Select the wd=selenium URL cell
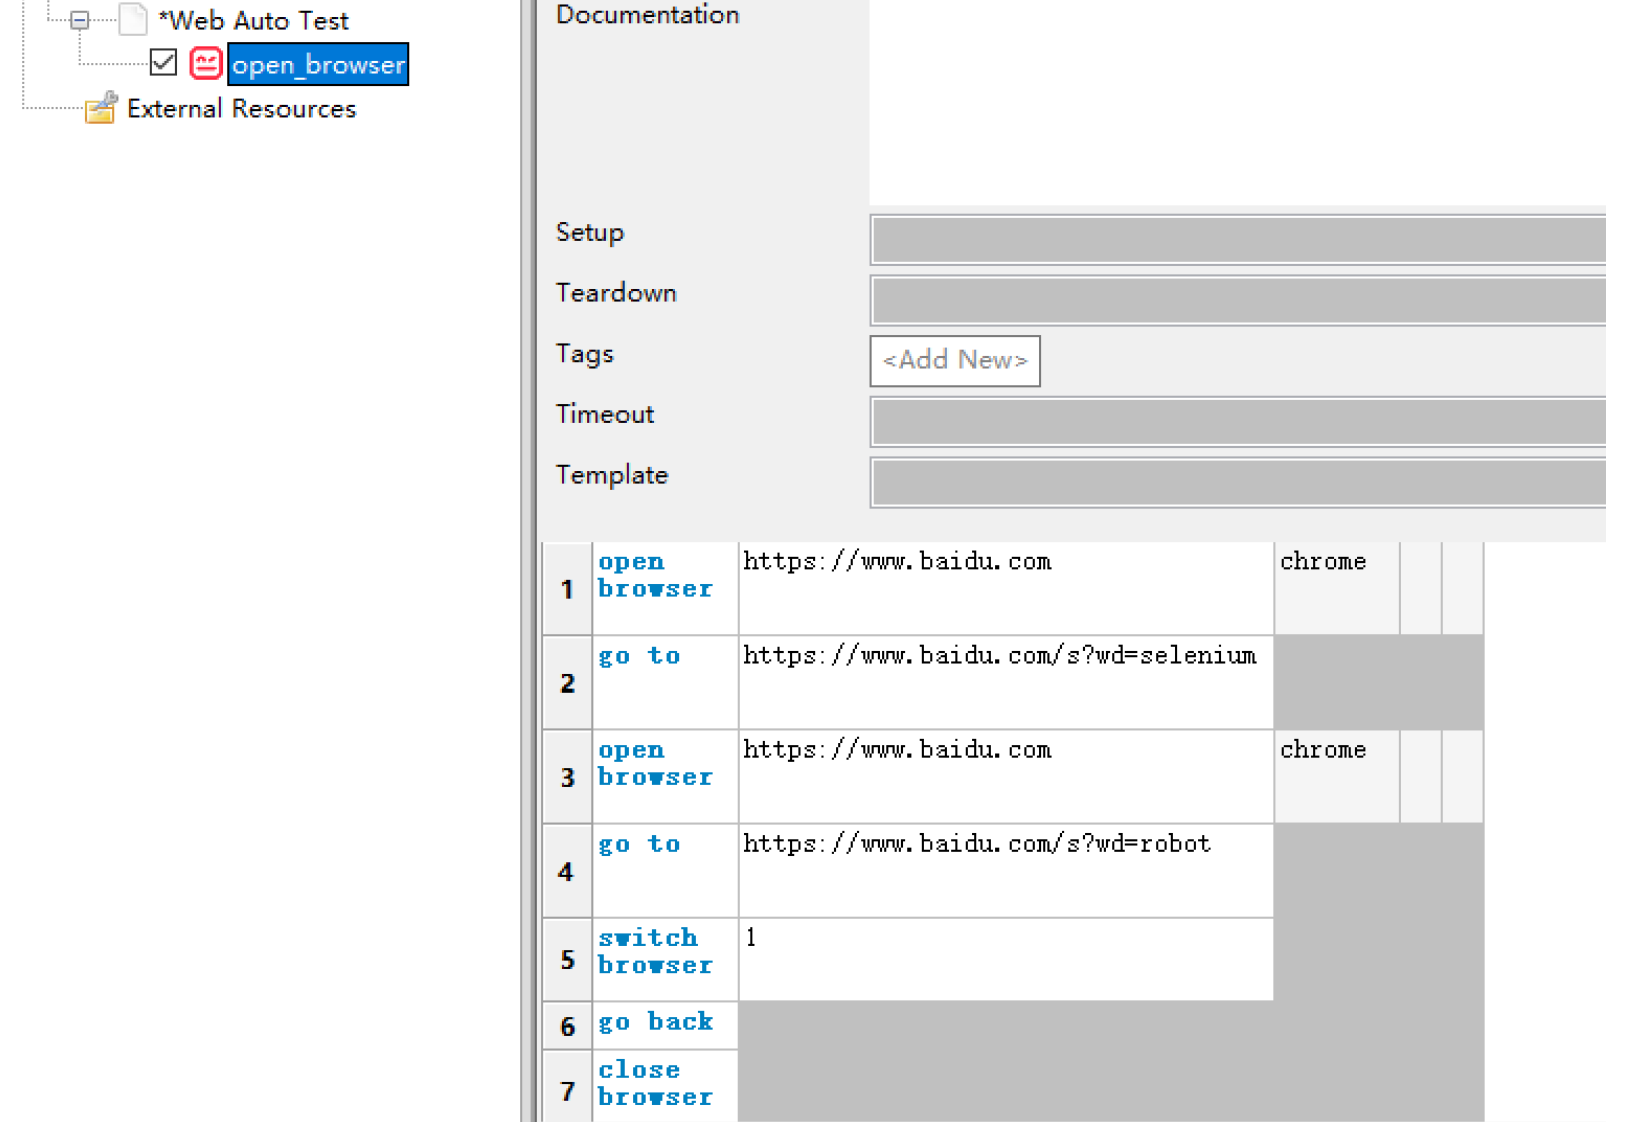This screenshot has width=1640, height=1122. (x=1006, y=682)
